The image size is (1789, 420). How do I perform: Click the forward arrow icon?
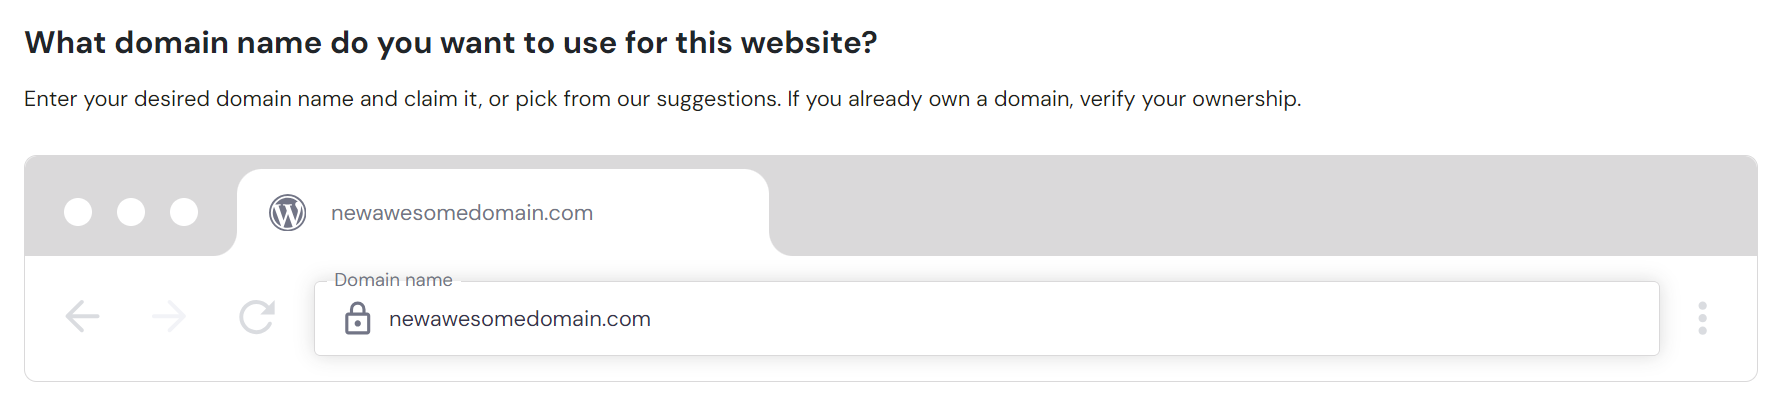tap(169, 317)
